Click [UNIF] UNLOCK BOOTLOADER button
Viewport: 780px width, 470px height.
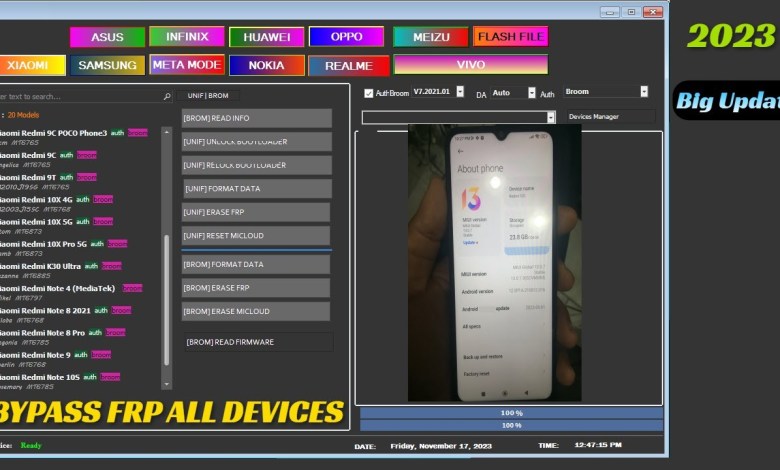[257, 142]
